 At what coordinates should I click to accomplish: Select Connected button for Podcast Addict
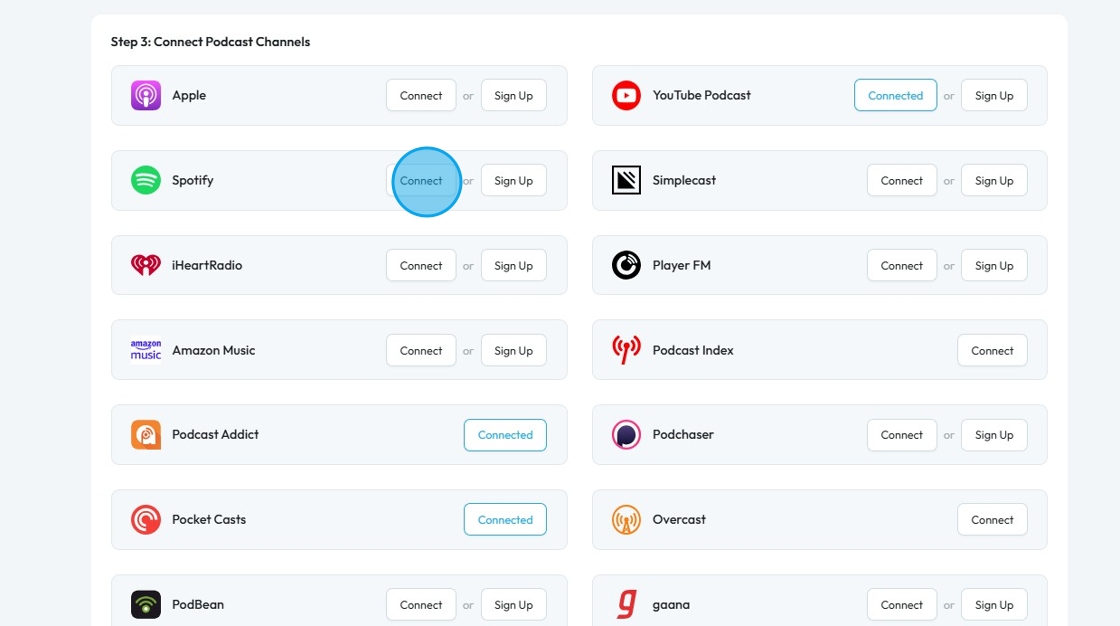pyautogui.click(x=505, y=435)
